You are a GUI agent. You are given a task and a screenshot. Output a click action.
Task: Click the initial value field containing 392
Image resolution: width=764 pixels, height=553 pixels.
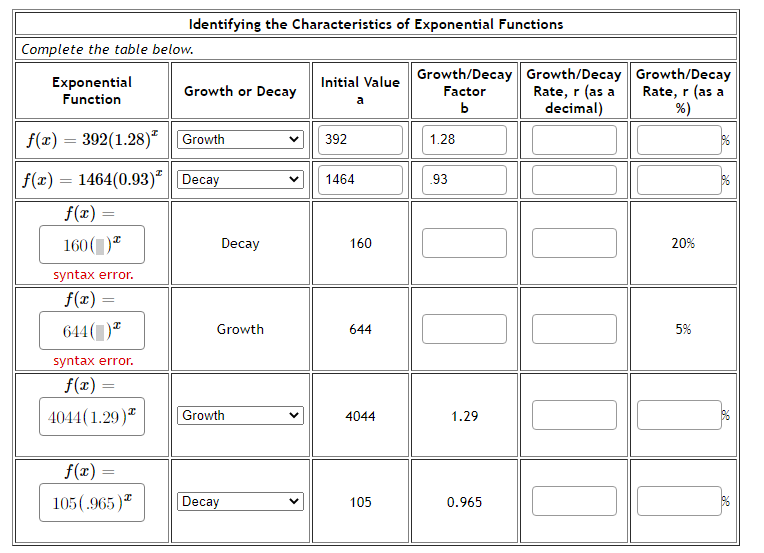pos(361,140)
